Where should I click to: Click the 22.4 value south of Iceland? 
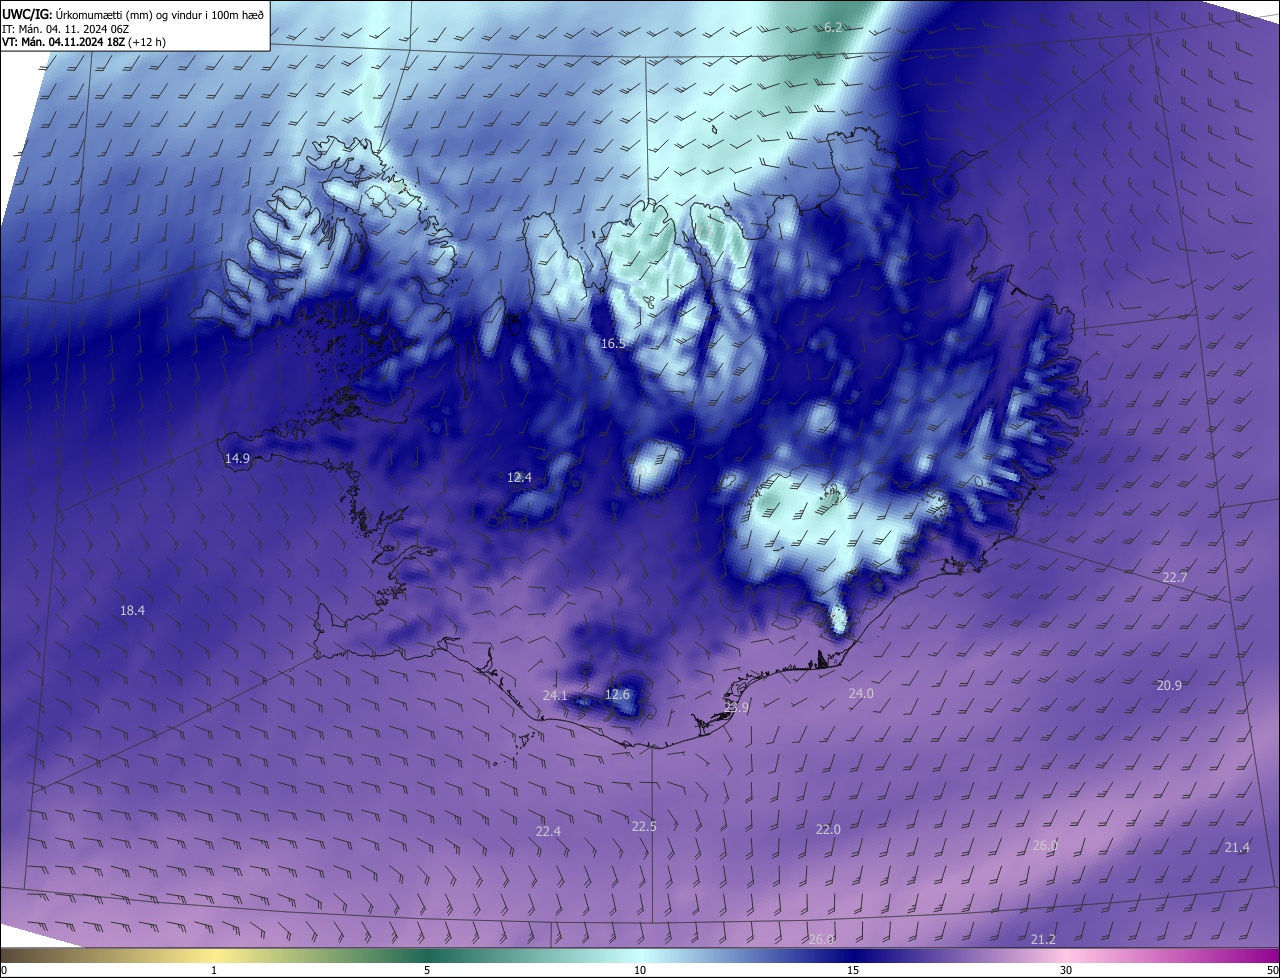pyautogui.click(x=548, y=831)
